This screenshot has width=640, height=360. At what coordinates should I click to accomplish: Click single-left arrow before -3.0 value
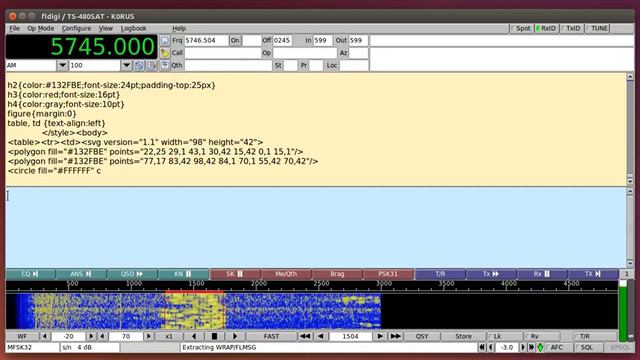pyautogui.click(x=491, y=347)
